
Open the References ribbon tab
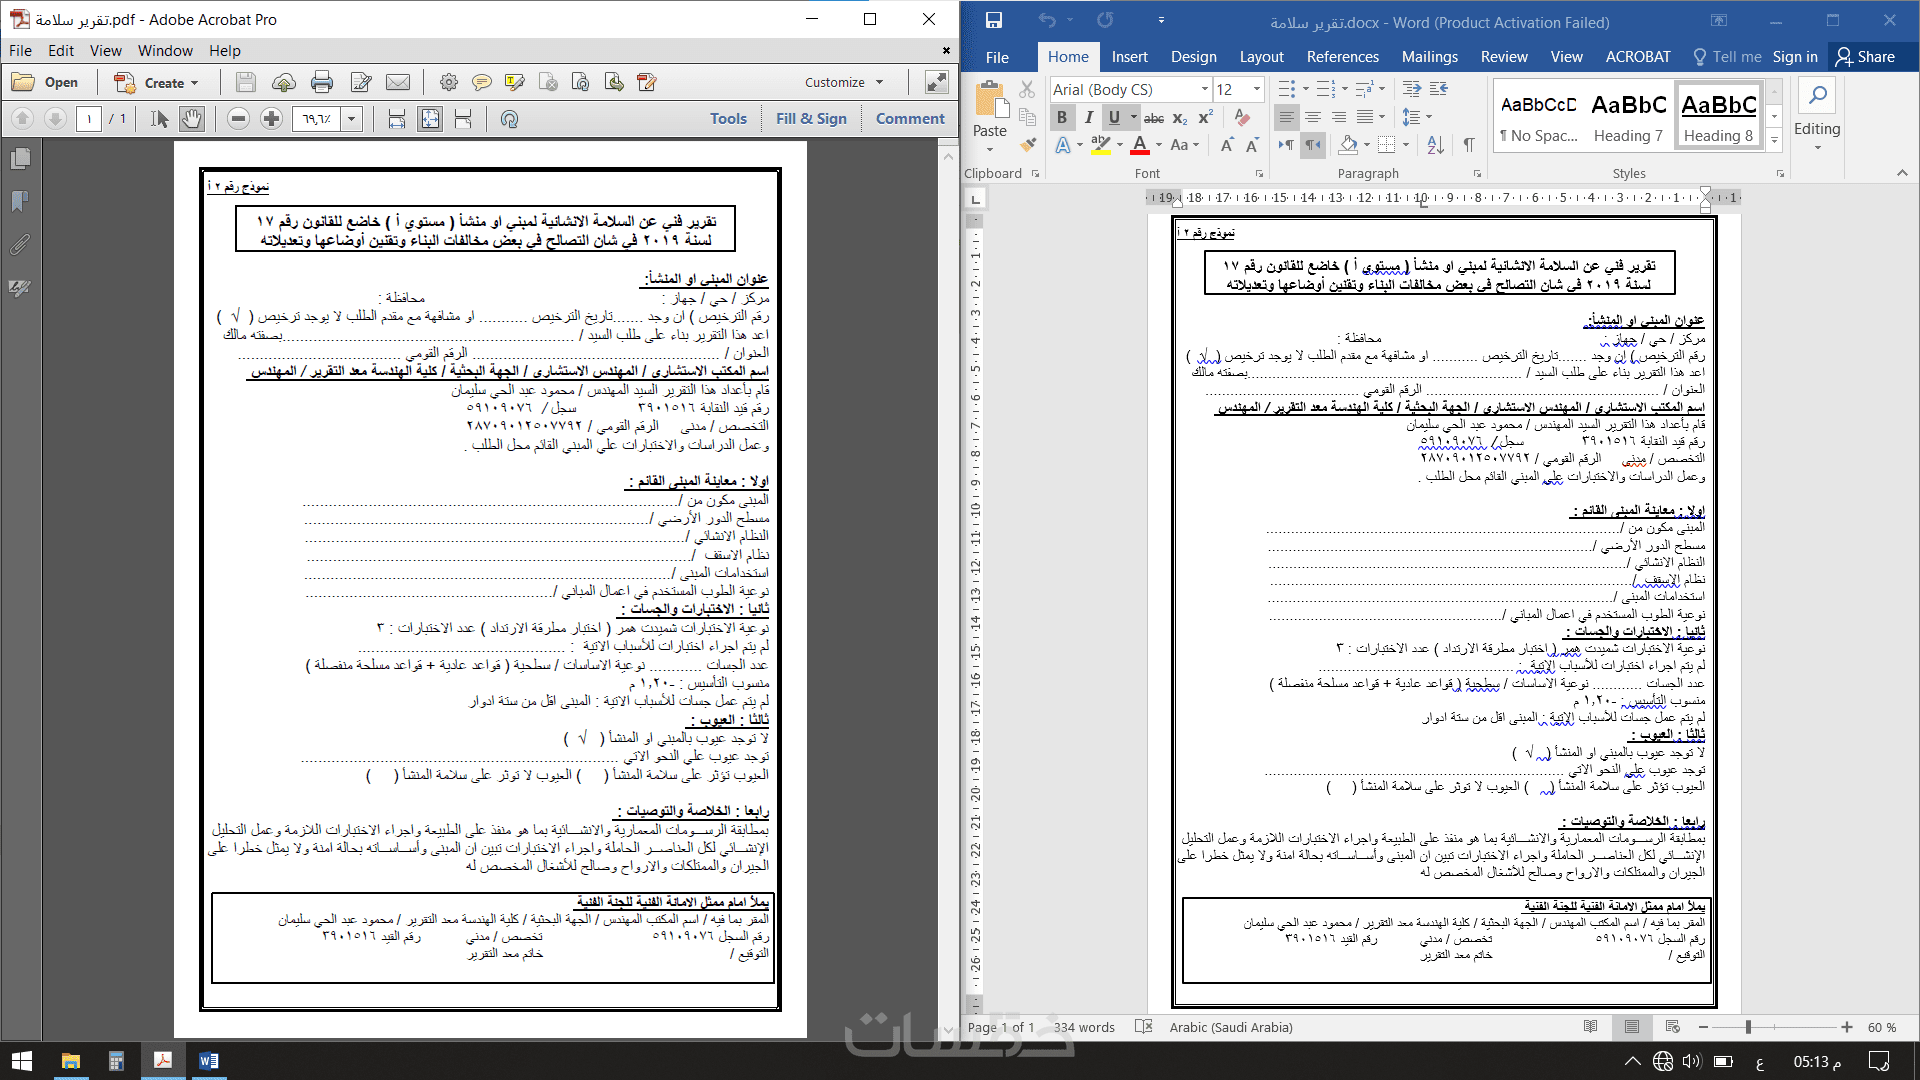[x=1342, y=57]
